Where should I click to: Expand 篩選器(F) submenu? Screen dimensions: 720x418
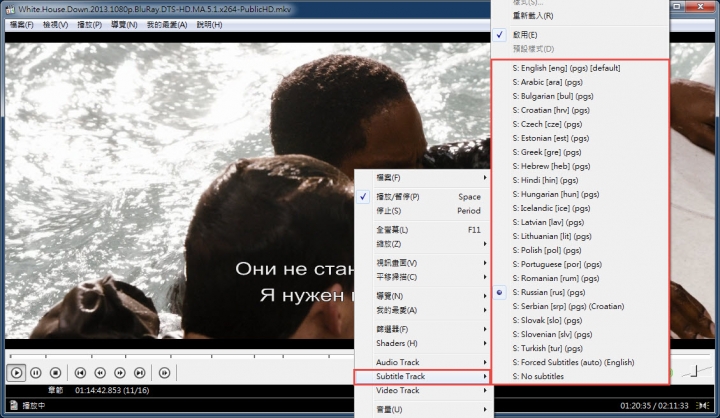click(423, 329)
